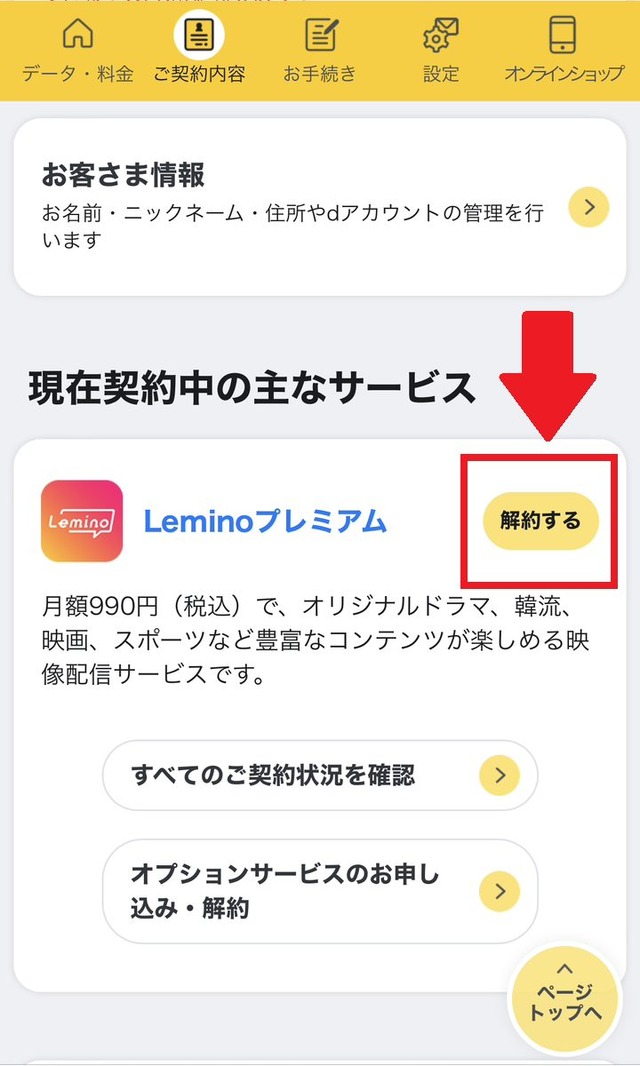Open the 設定 settings gear icon

(x=441, y=36)
